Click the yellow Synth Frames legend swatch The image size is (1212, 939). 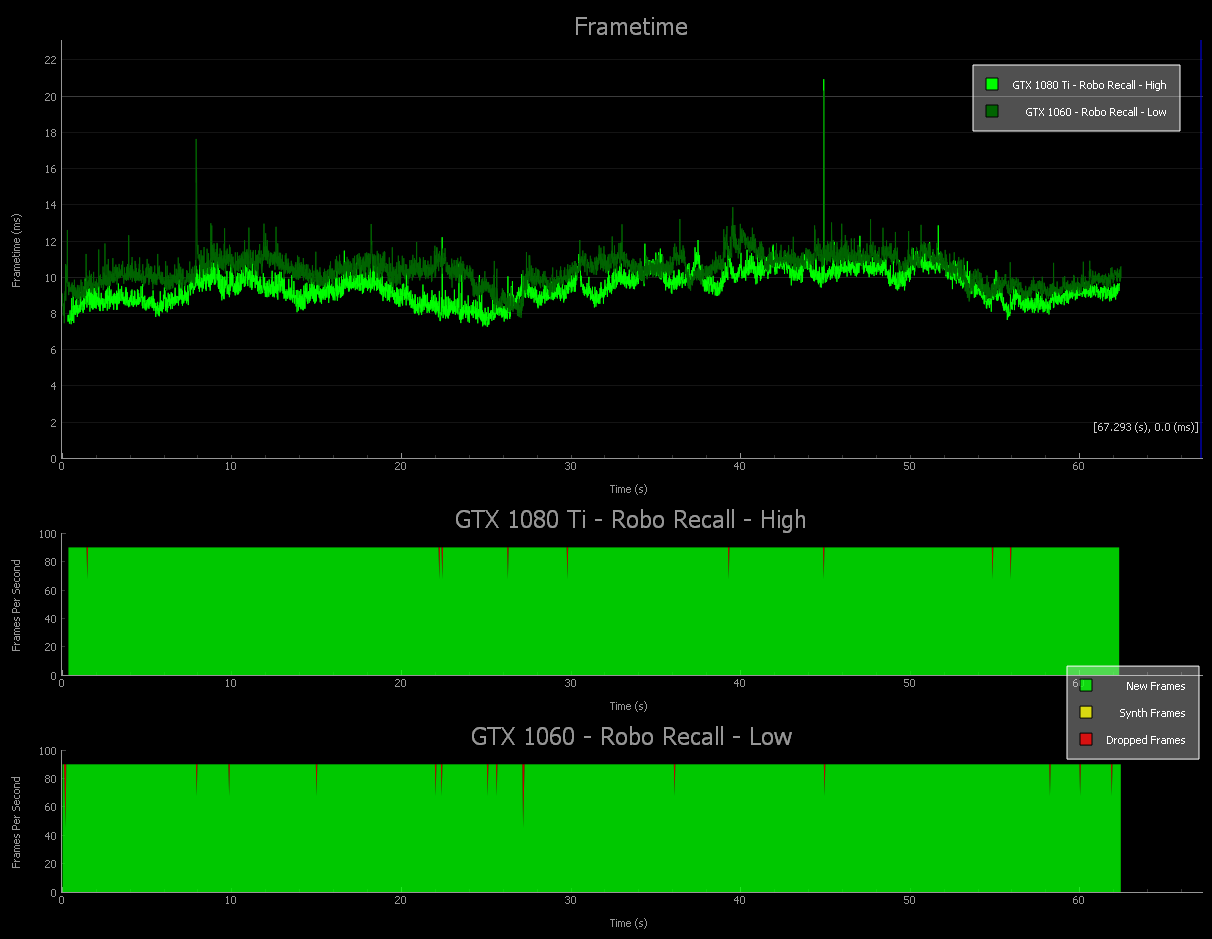pos(1086,713)
